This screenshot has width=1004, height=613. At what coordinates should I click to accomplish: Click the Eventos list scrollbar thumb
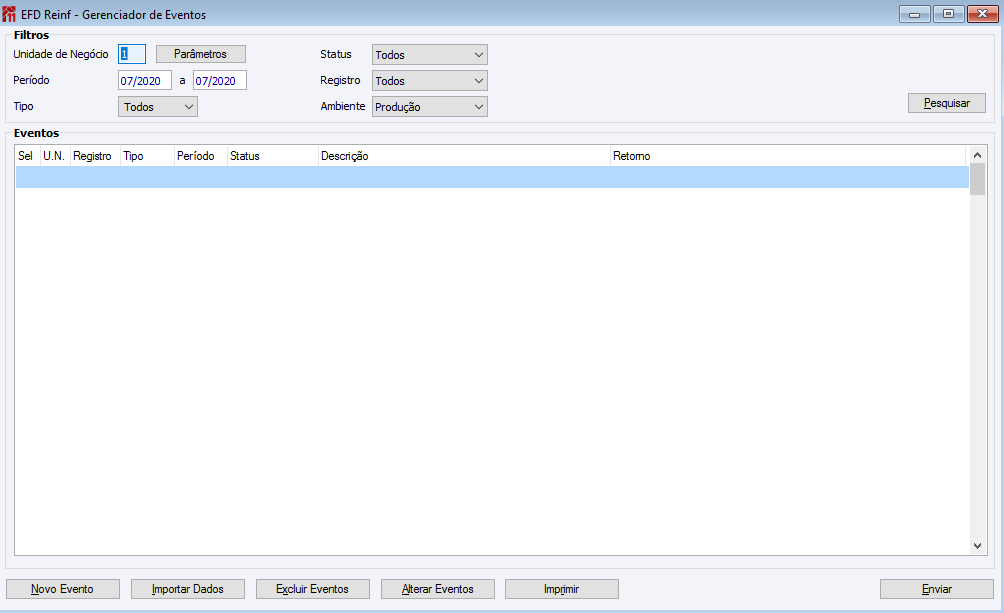click(x=977, y=179)
